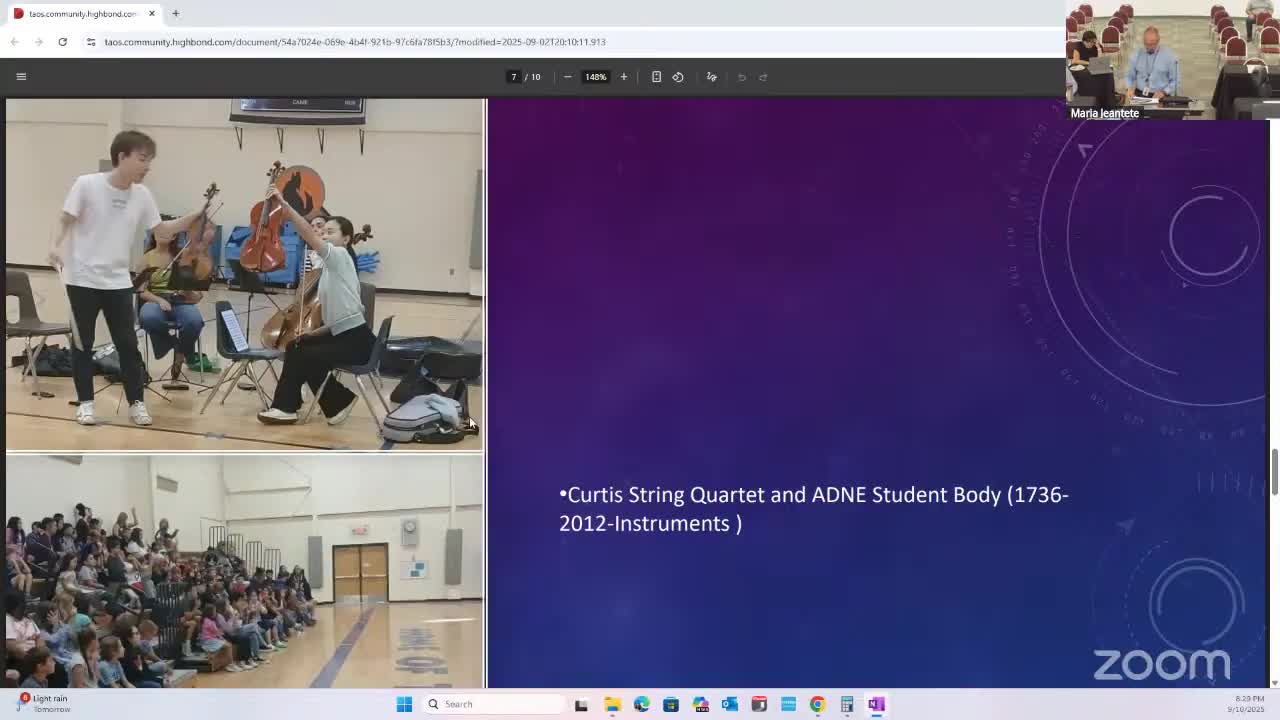The height and width of the screenshot is (720, 1280).
Task: Open the Windows Start menu
Action: [404, 704]
